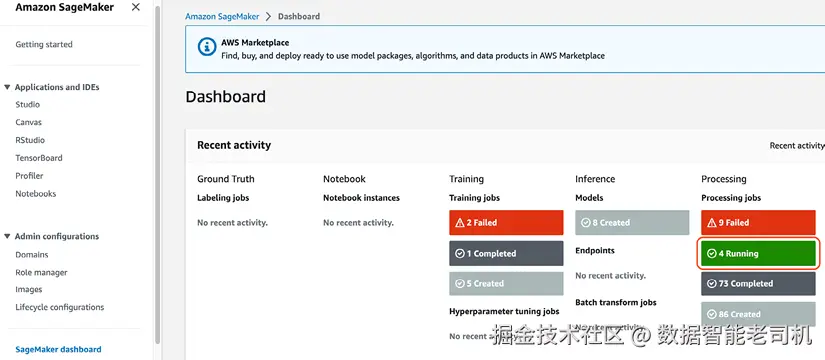
Task: Click the Hyperparameter tuning jobs heading
Action: pyautogui.click(x=504, y=312)
